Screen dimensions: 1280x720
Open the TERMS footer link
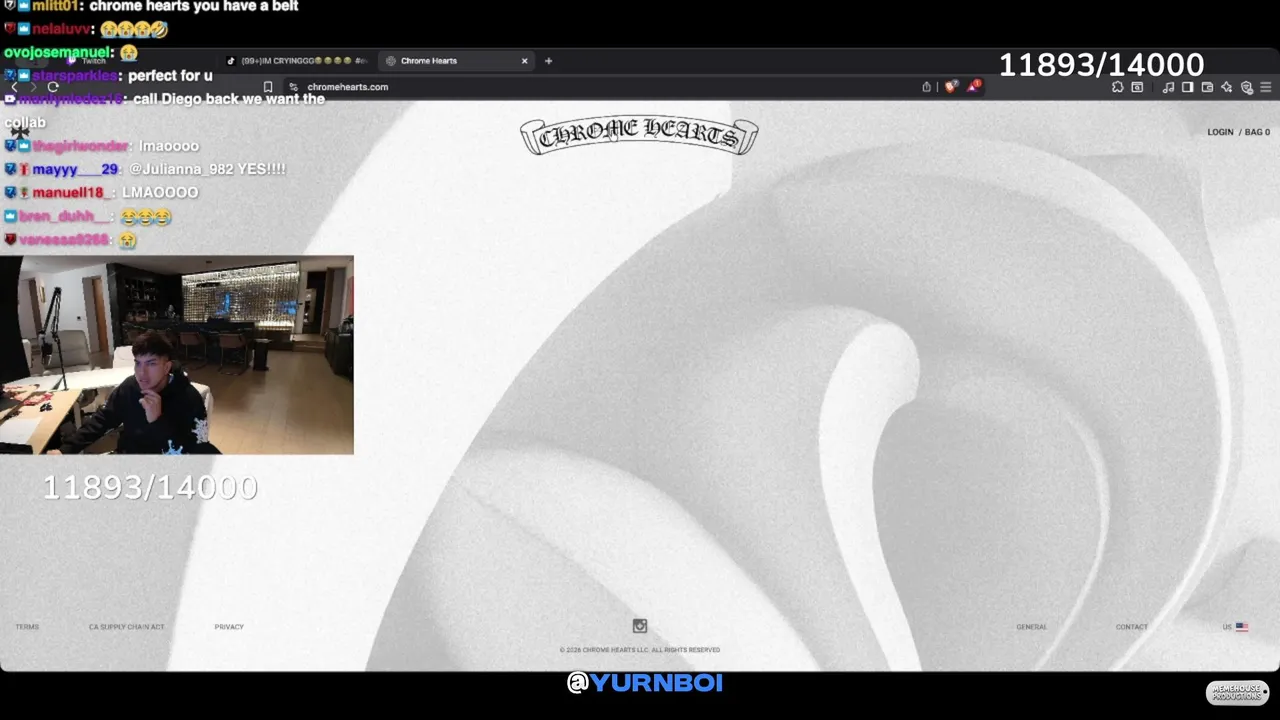[x=27, y=627]
